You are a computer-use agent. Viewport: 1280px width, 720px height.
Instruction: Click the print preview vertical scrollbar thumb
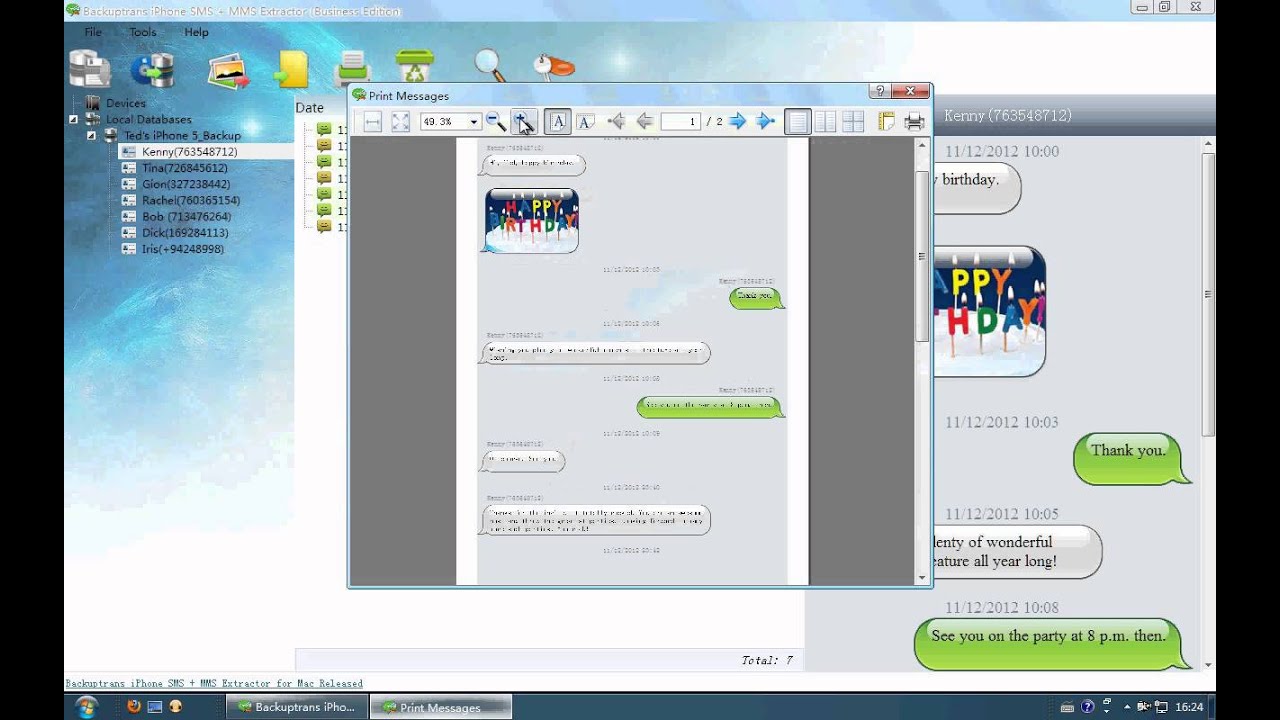[922, 256]
